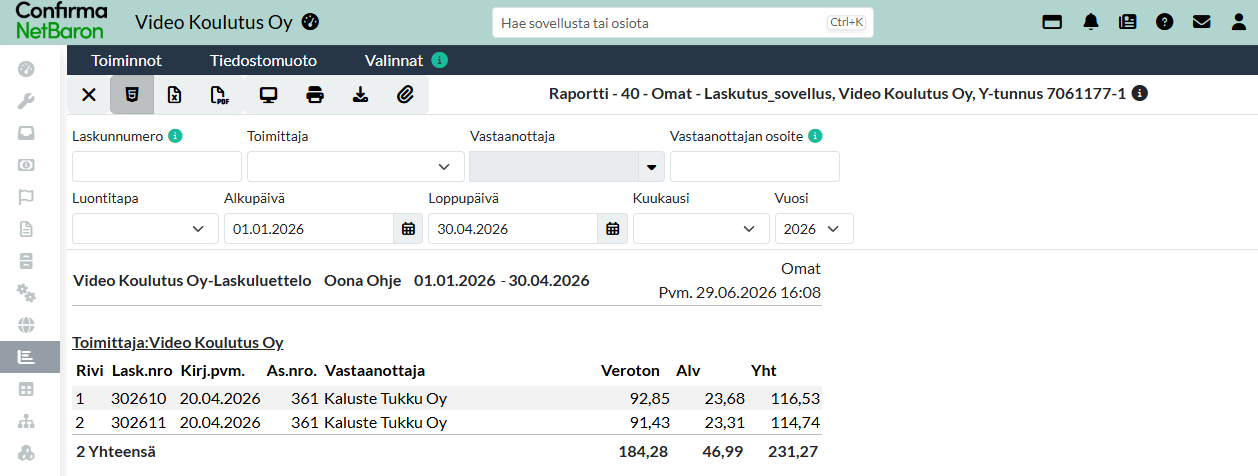Open user profile icon
Image resolution: width=1258 pixels, height=476 pixels.
(1239, 22)
